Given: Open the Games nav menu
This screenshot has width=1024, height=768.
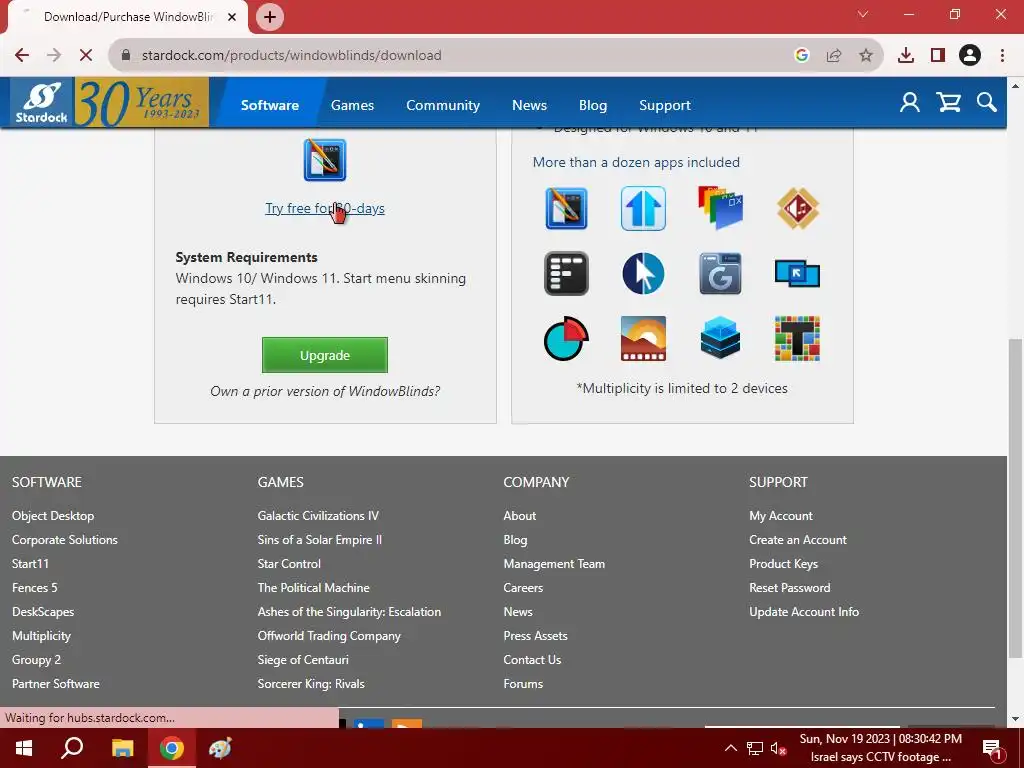Looking at the screenshot, I should pos(352,105).
